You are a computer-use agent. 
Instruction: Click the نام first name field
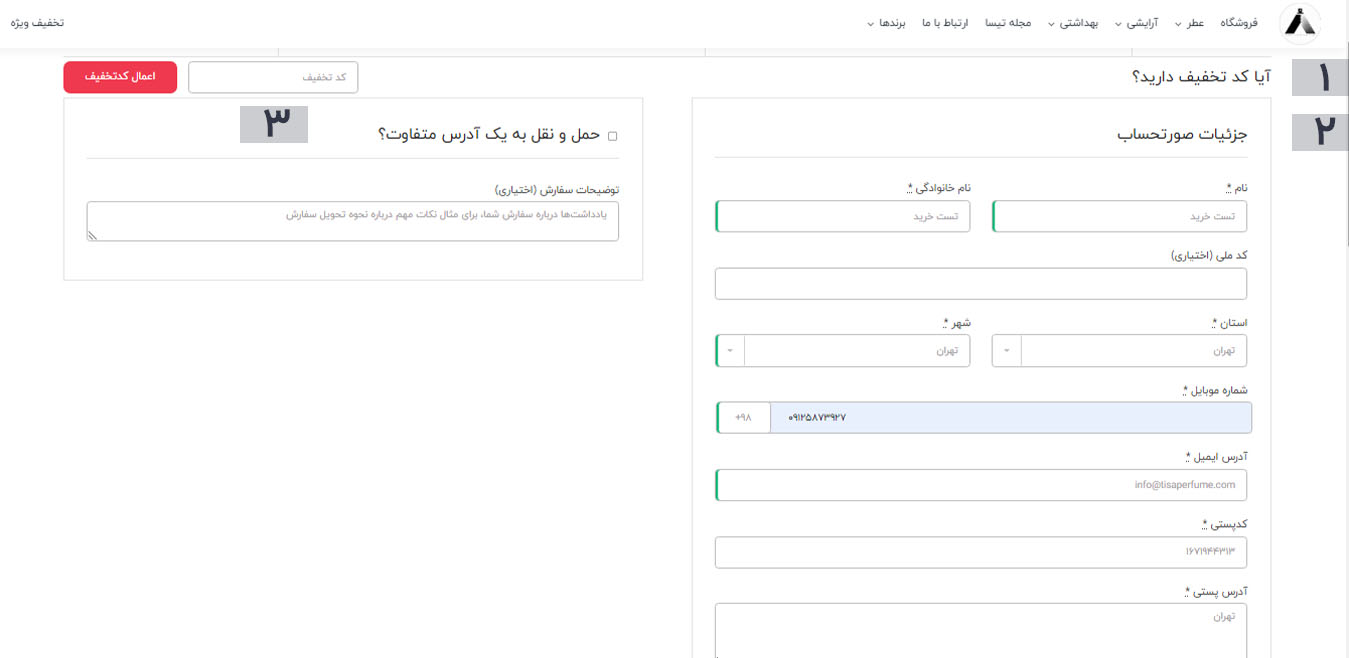[x=1119, y=216]
